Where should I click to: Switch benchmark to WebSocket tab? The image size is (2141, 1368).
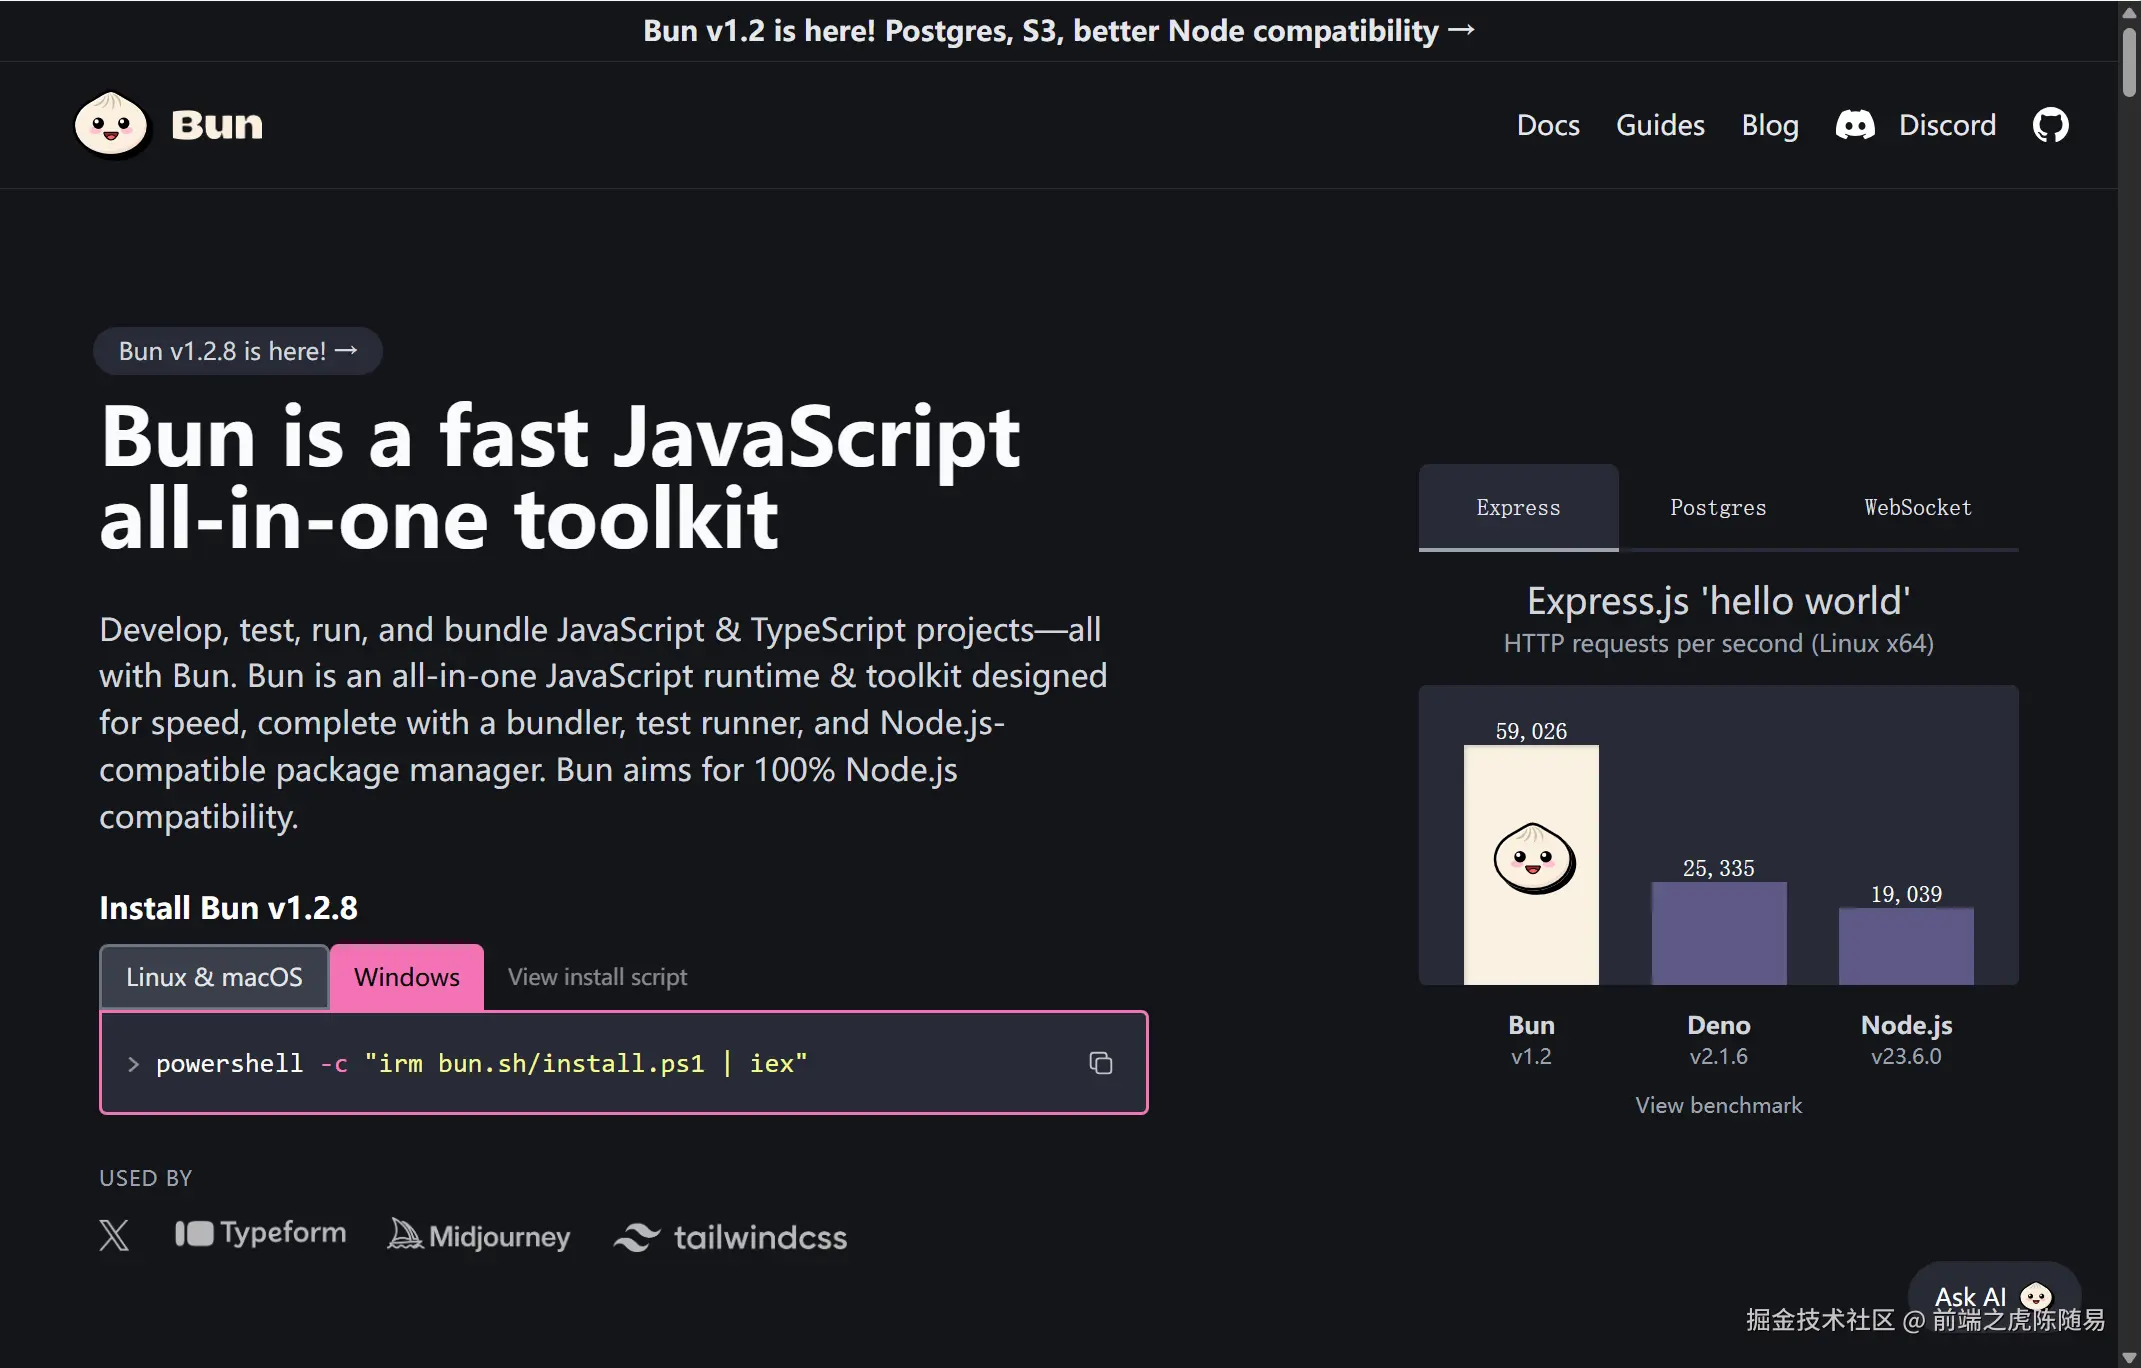tap(1917, 507)
